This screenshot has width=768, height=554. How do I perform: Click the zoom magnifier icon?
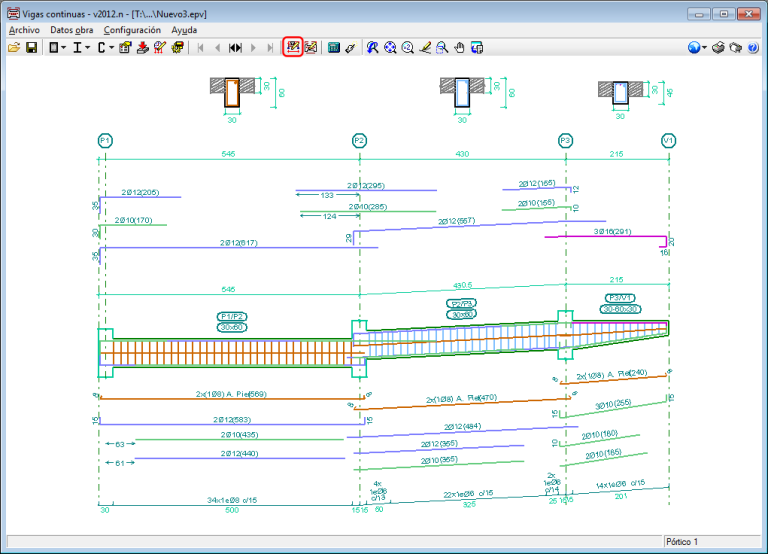coord(407,47)
